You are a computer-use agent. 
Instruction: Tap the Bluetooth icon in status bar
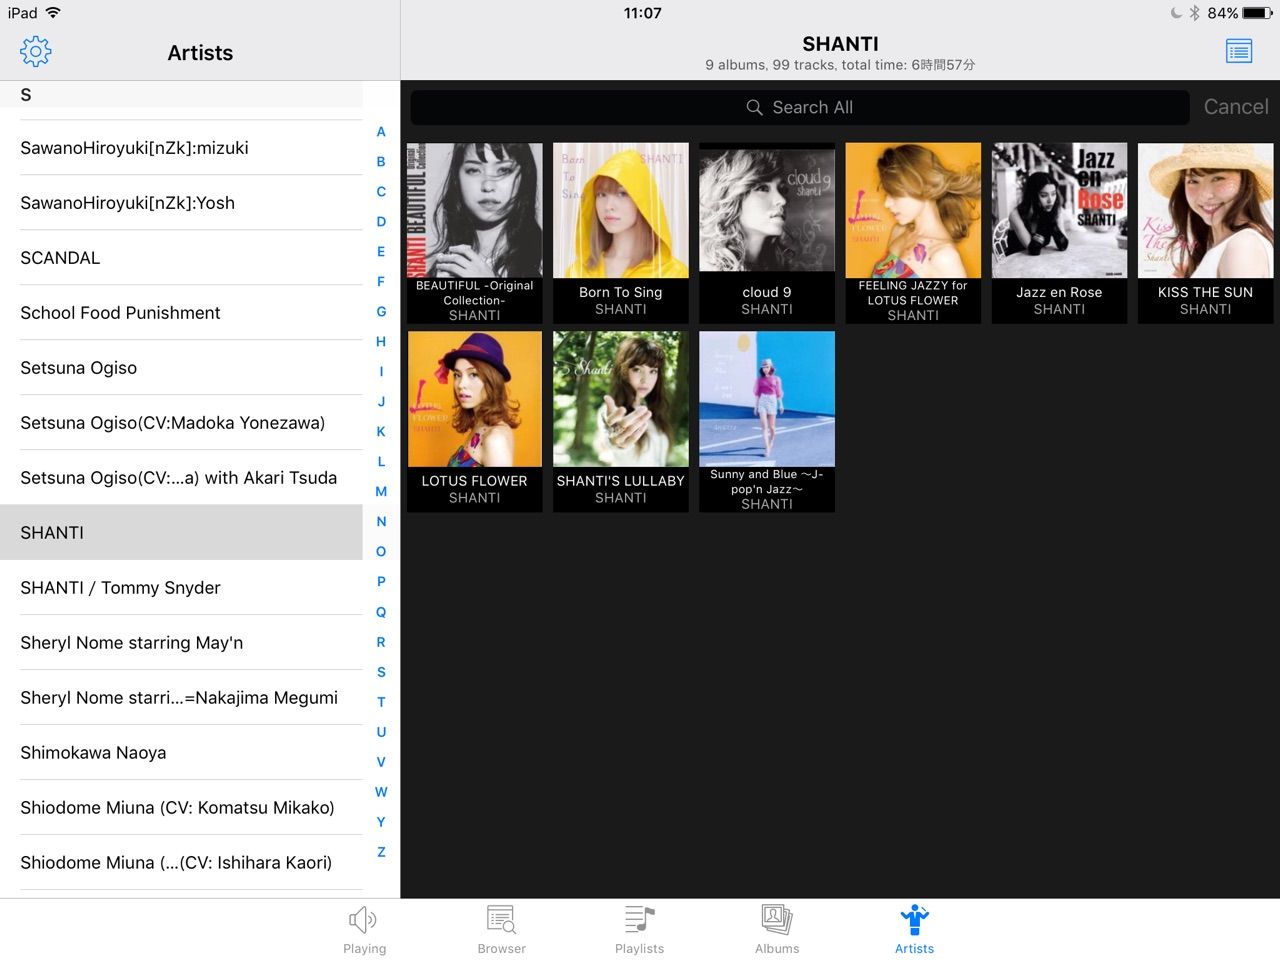[x=1194, y=13]
